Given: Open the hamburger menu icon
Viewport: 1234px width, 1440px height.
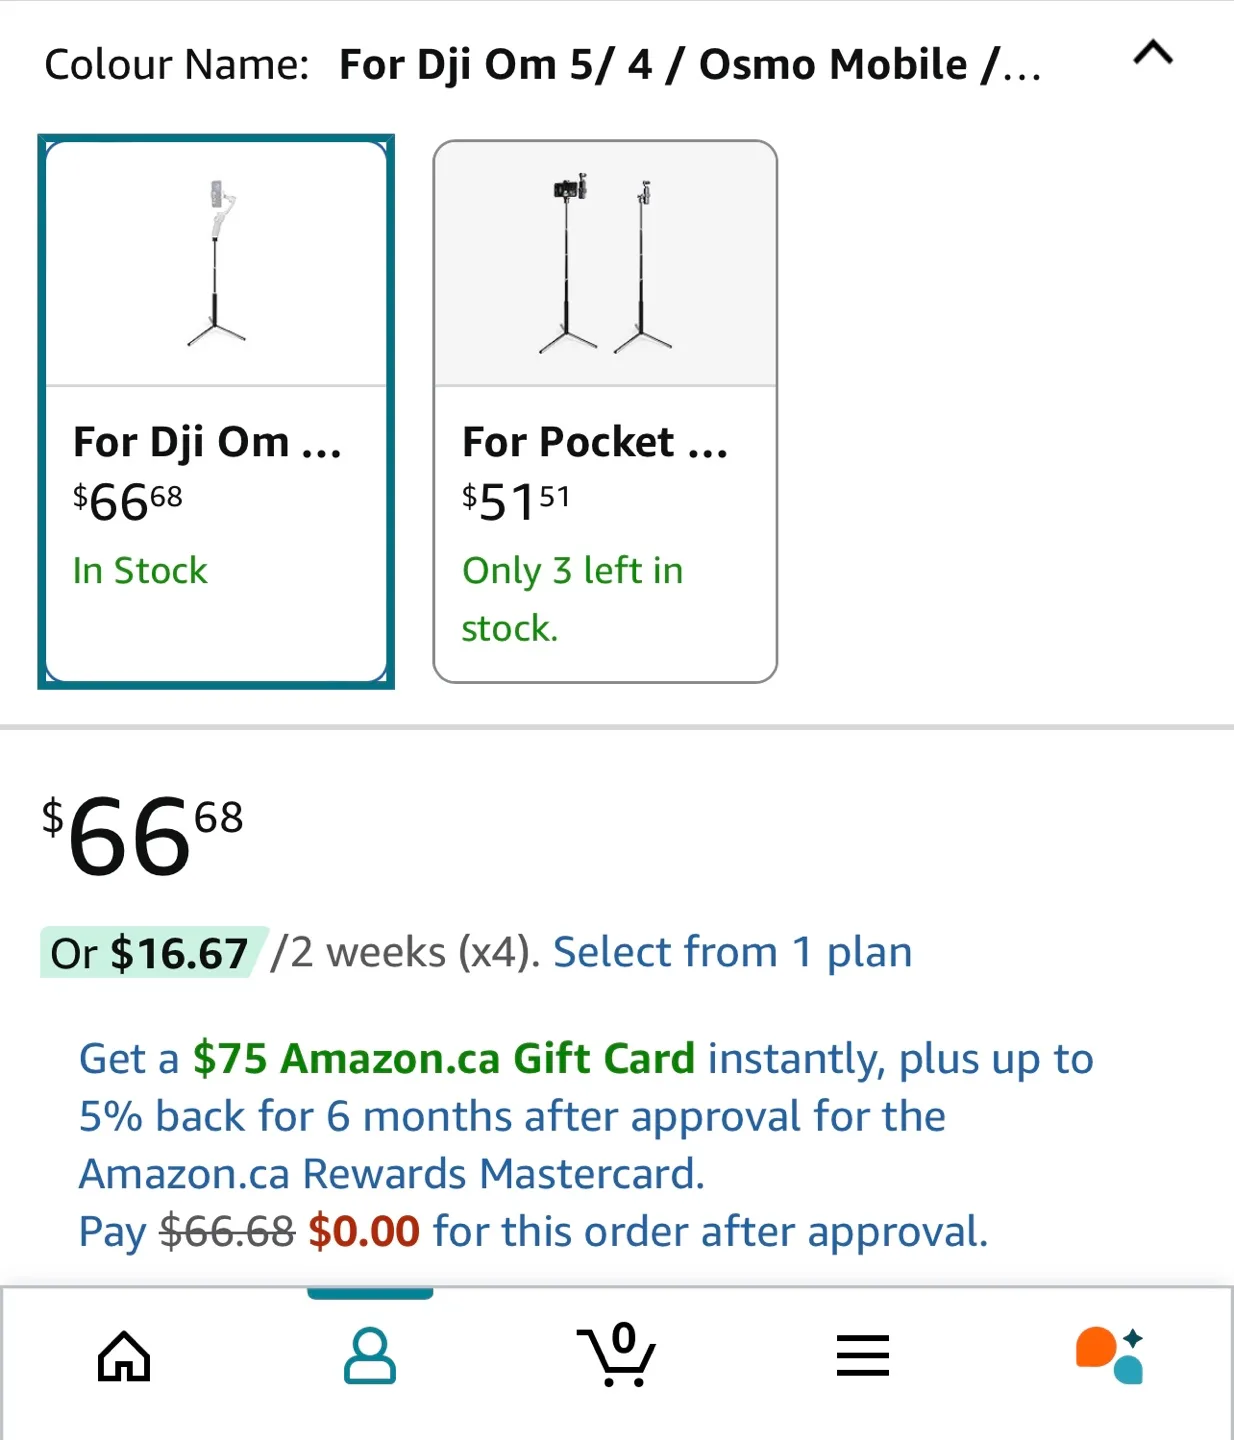Looking at the screenshot, I should (862, 1356).
